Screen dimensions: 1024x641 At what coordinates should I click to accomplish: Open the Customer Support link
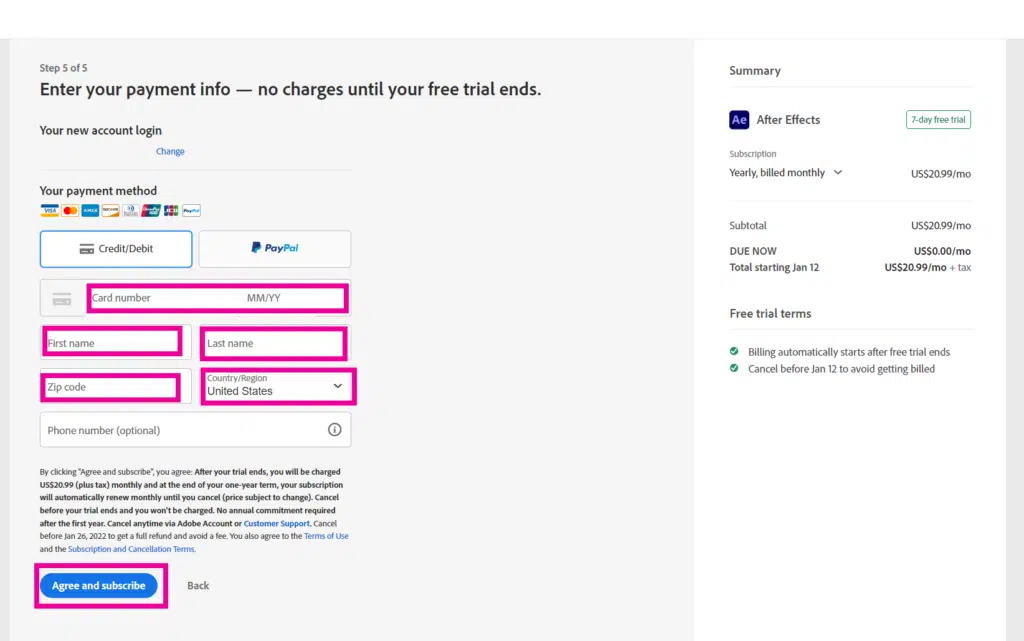click(276, 524)
